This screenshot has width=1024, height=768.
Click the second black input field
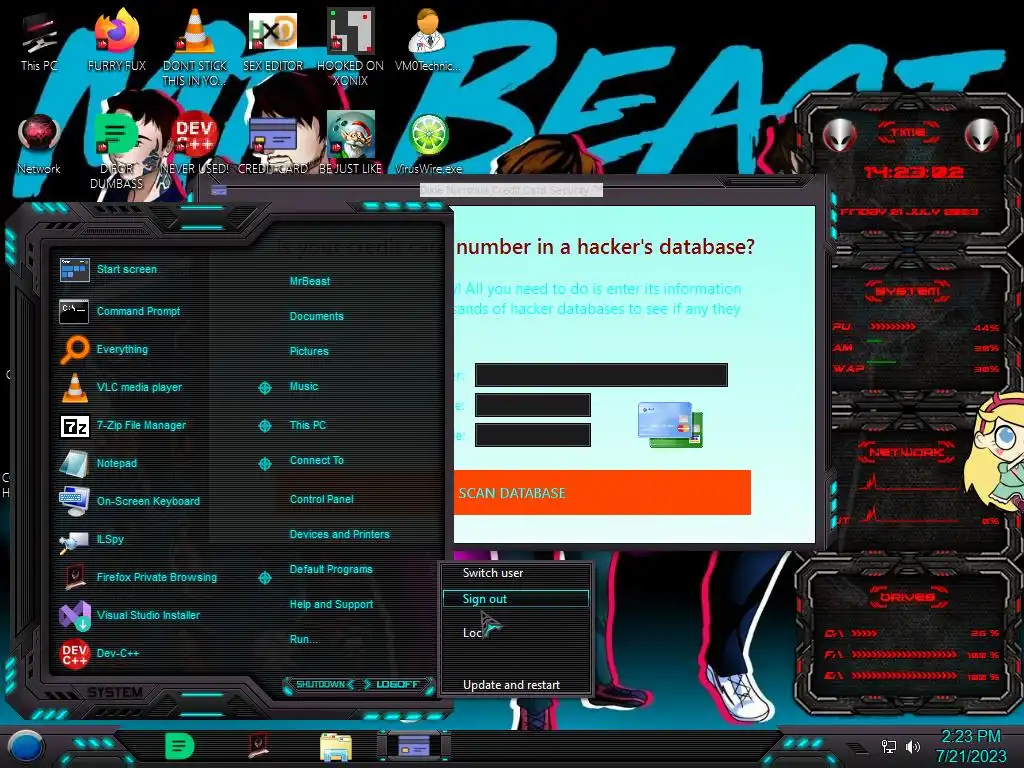[x=533, y=405]
